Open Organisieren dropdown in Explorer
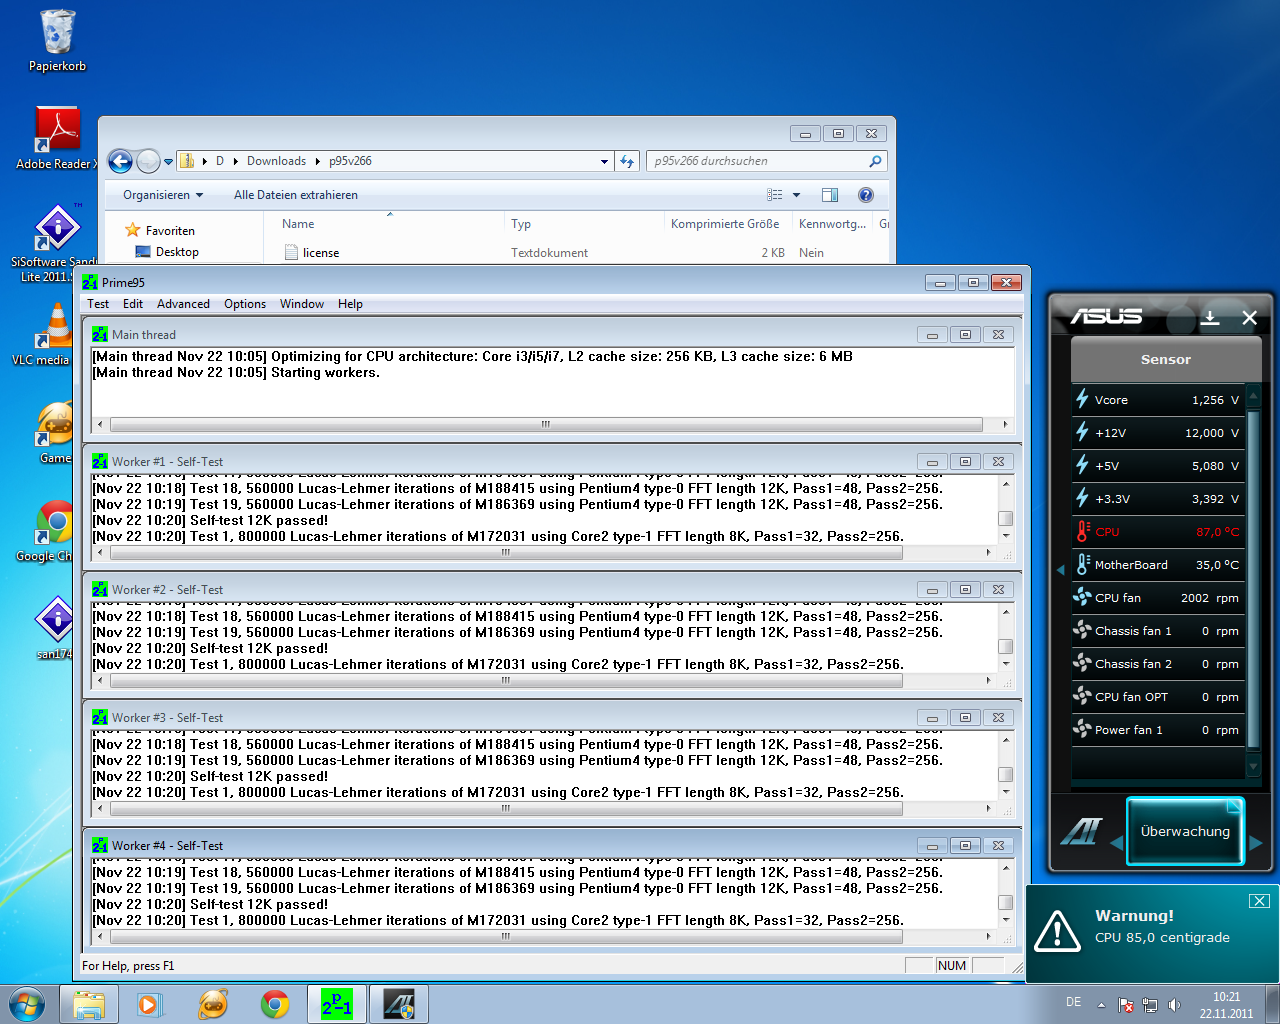 (x=163, y=195)
